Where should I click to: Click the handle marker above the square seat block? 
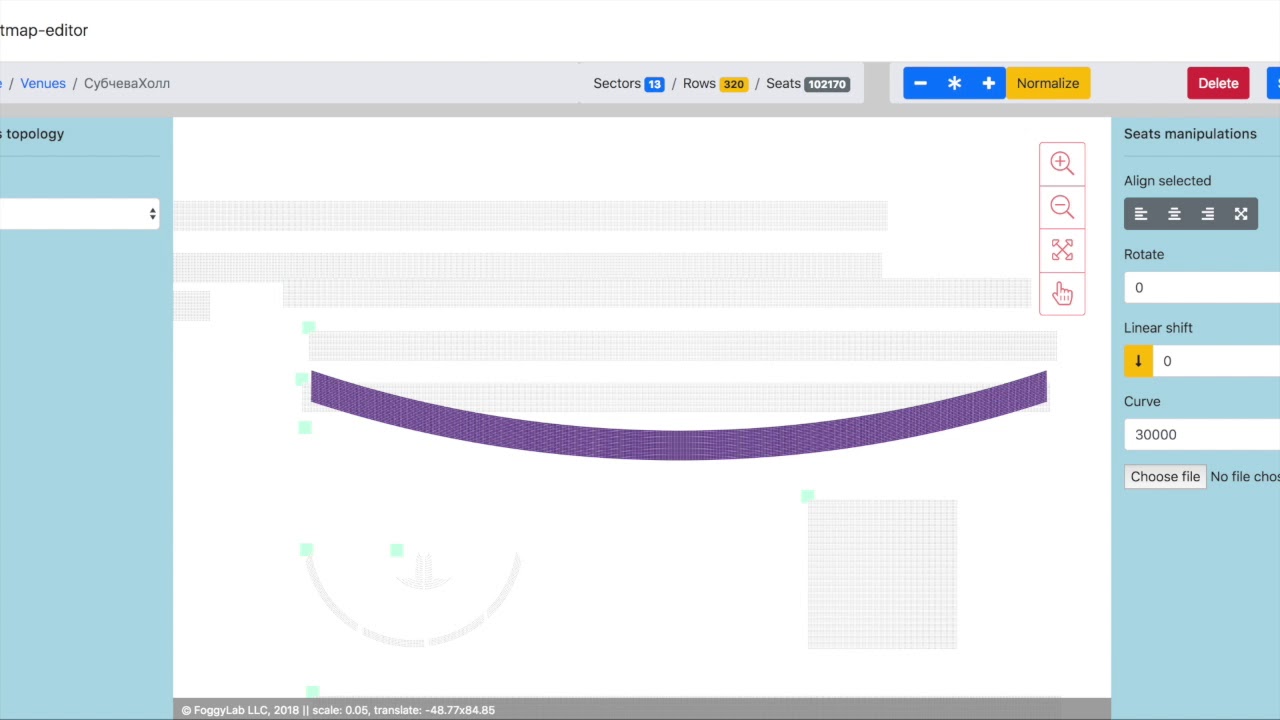(x=807, y=496)
